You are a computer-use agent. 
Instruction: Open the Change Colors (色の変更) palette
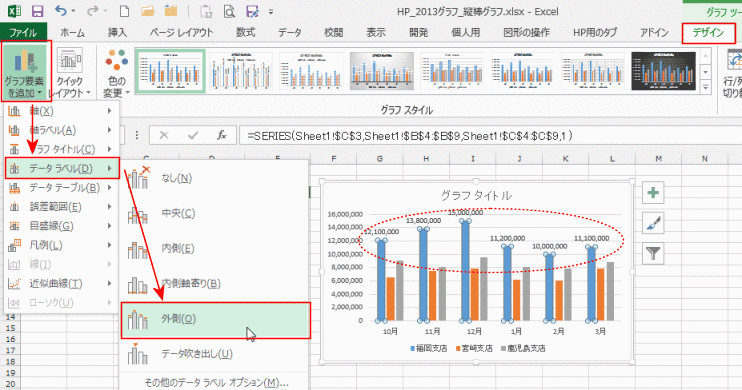116,72
